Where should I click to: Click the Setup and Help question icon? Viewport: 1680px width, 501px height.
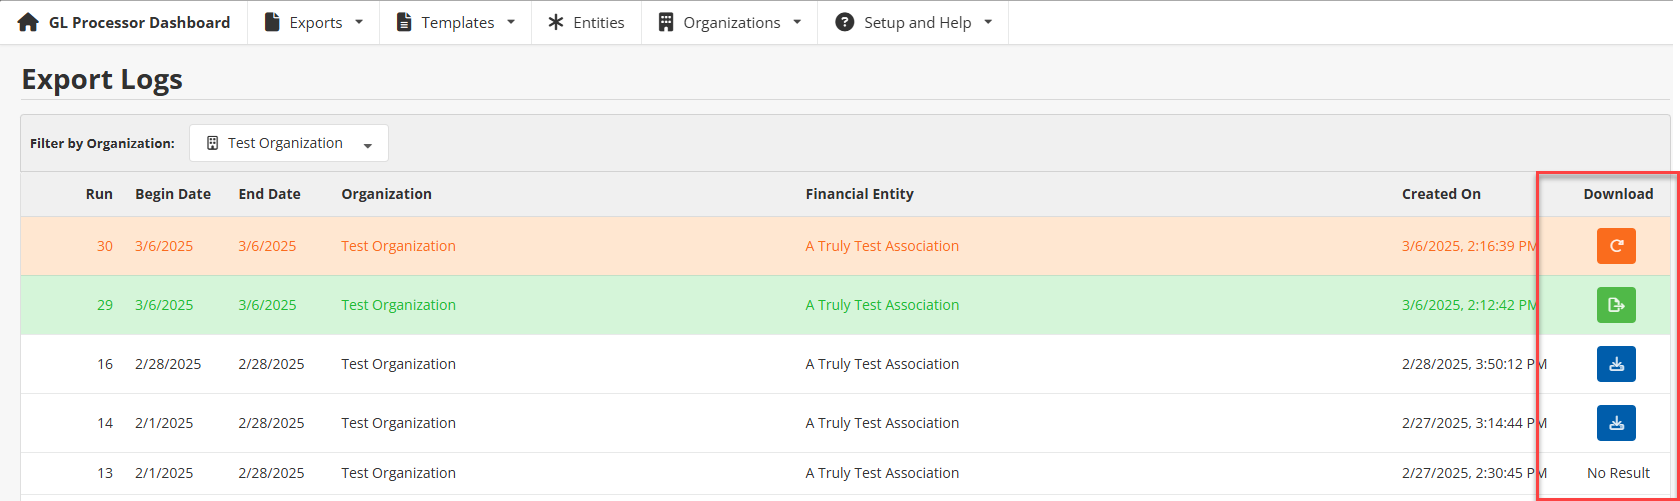coord(845,22)
